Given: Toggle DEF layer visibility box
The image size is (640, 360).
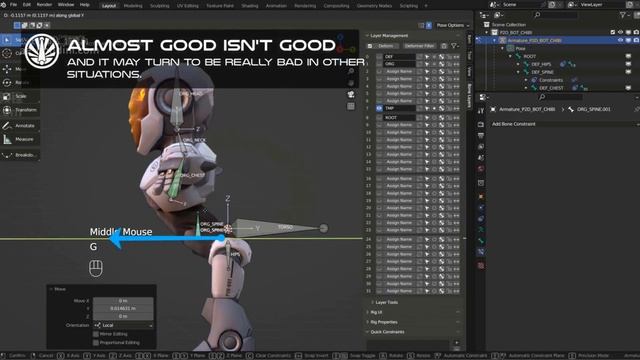Looking at the screenshot, I should click(x=379, y=57).
